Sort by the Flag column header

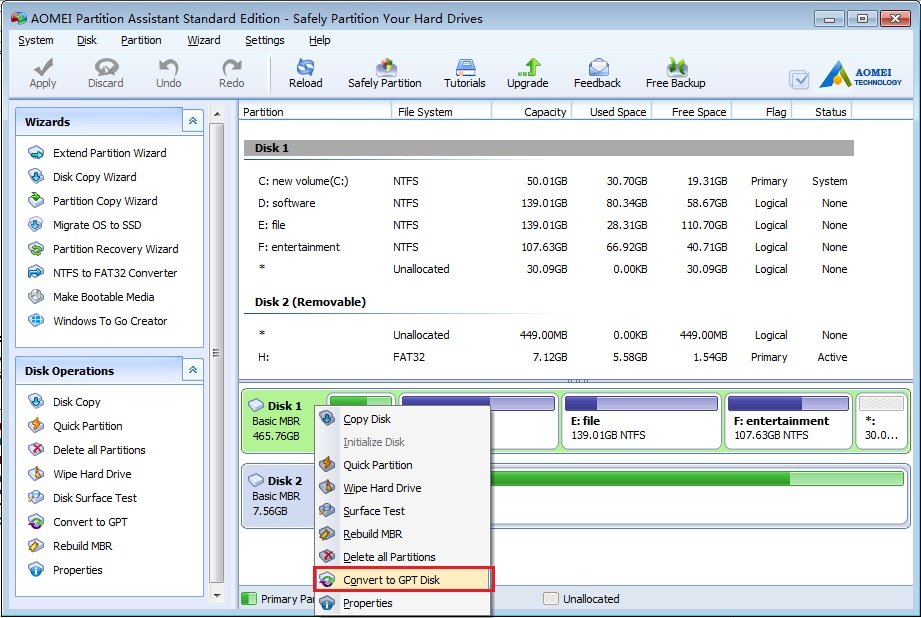(x=762, y=112)
